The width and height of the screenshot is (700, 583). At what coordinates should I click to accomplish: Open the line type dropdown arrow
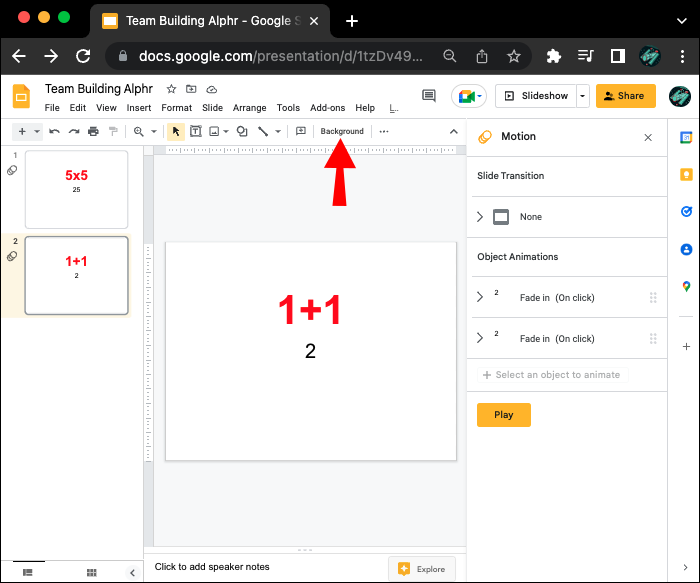[x=278, y=131]
